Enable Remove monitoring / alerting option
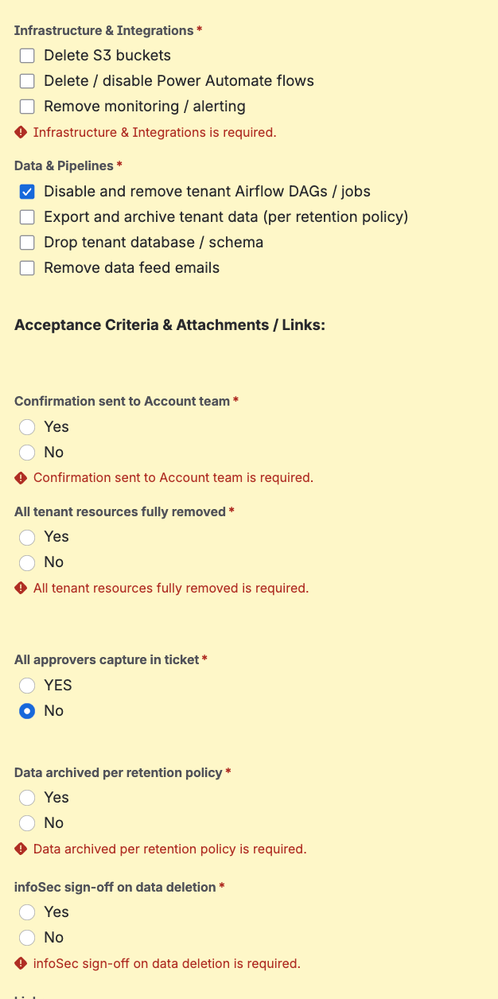Viewport: 498px width, 999px height. point(27,107)
